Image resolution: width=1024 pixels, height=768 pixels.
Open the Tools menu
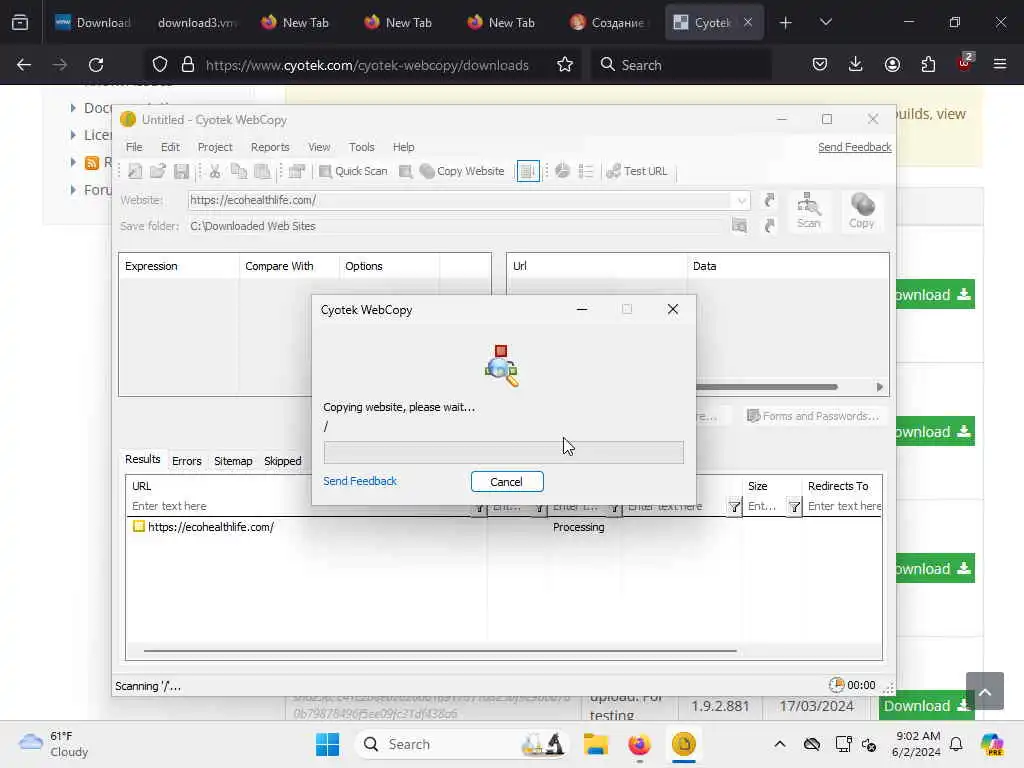pyautogui.click(x=361, y=147)
